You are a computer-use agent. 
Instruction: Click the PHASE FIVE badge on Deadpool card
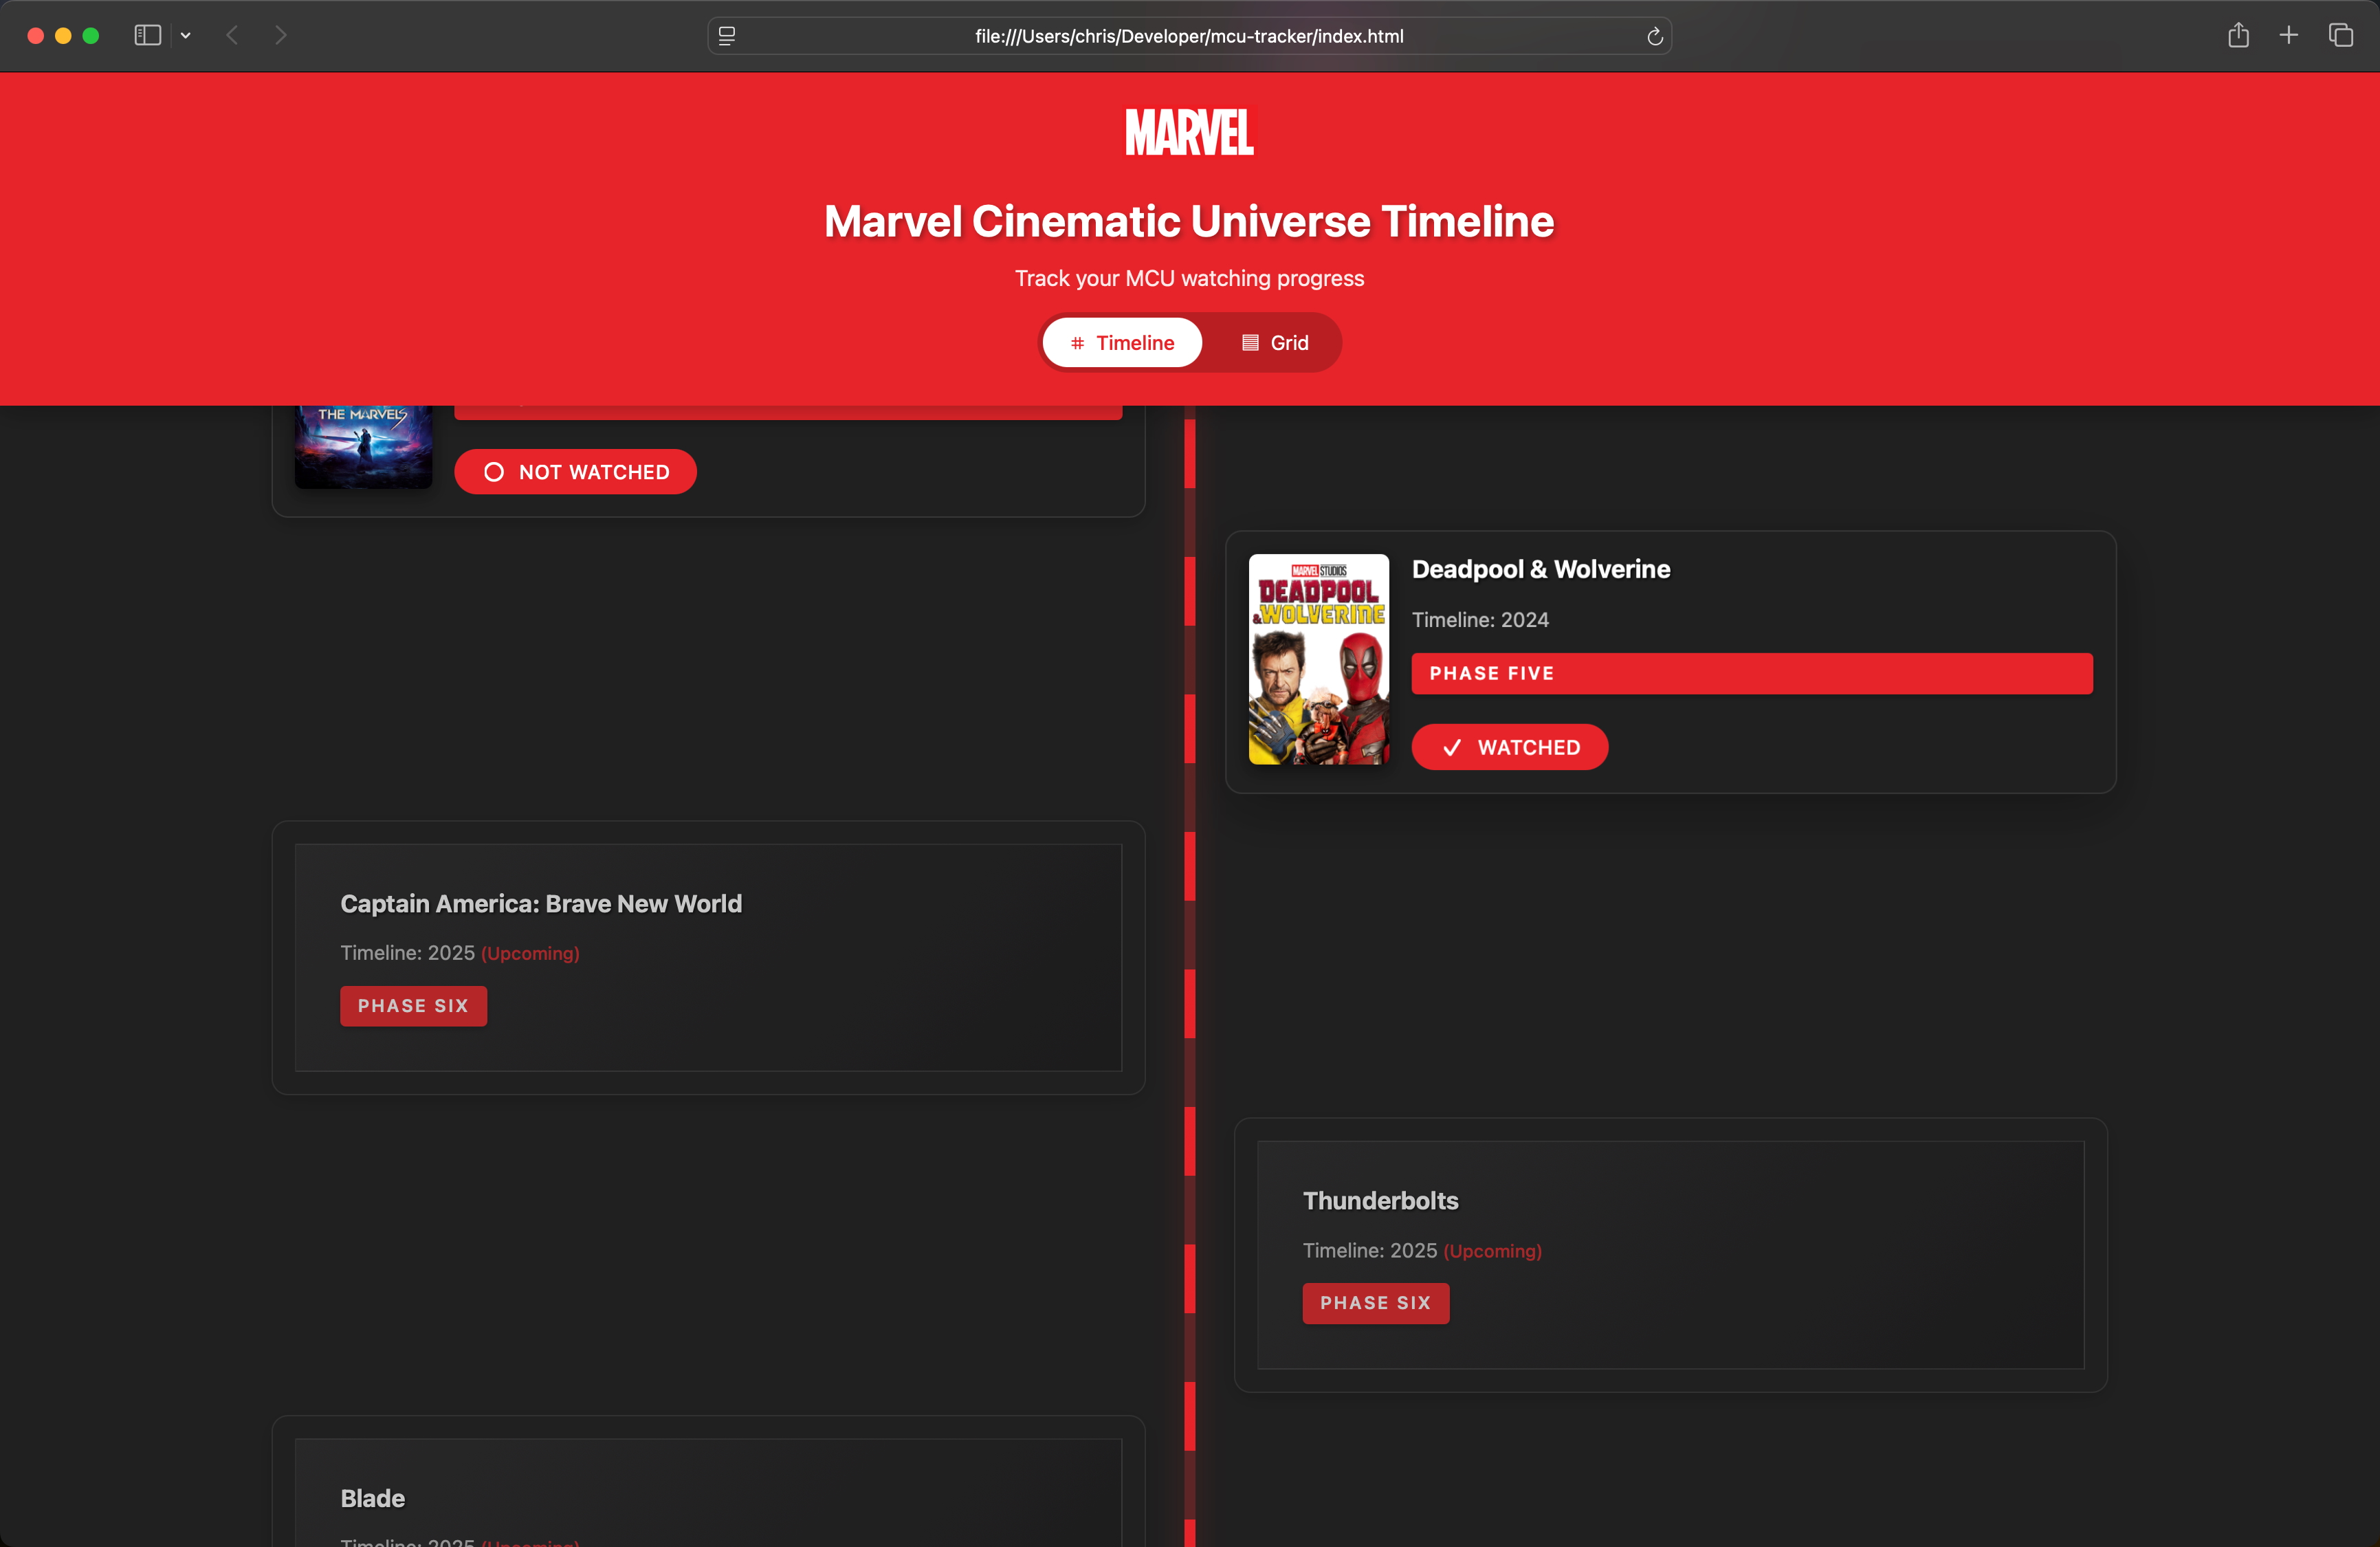(x=1751, y=673)
